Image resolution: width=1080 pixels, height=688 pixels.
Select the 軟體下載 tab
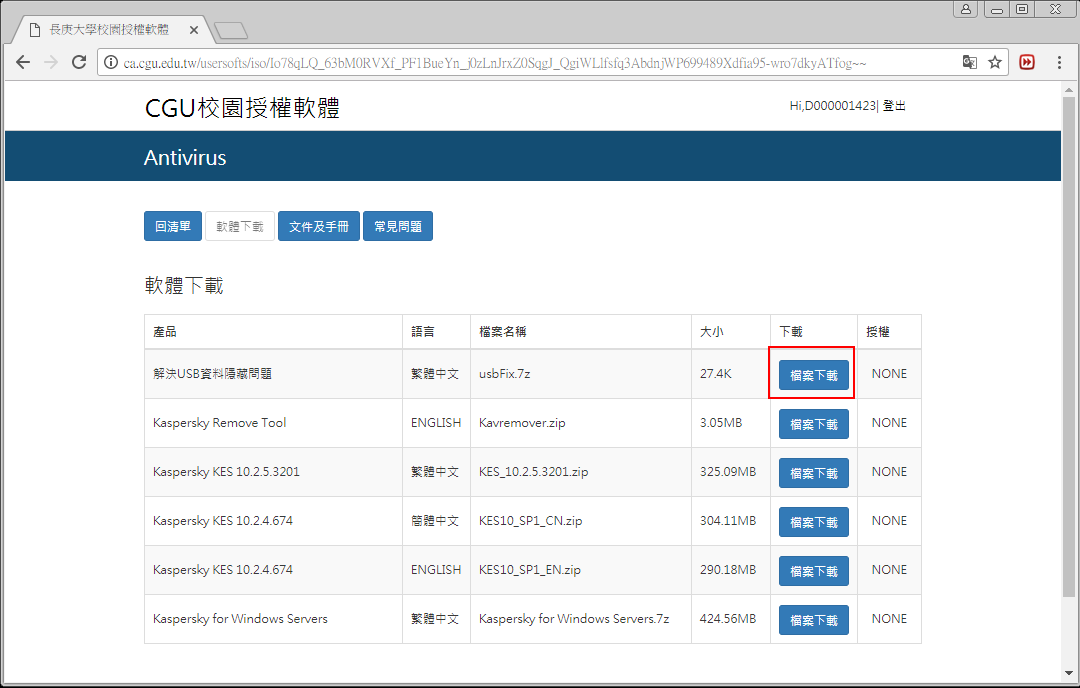(x=240, y=226)
